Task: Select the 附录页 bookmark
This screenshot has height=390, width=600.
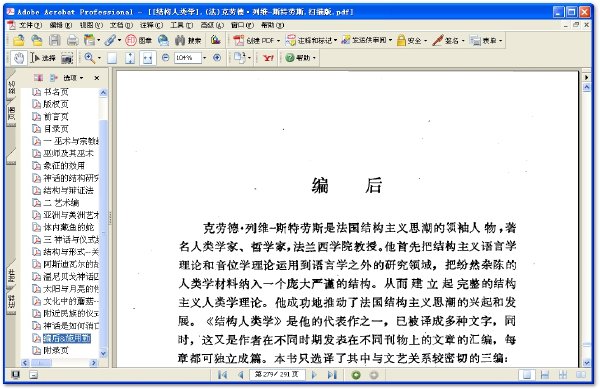Action: (56, 350)
